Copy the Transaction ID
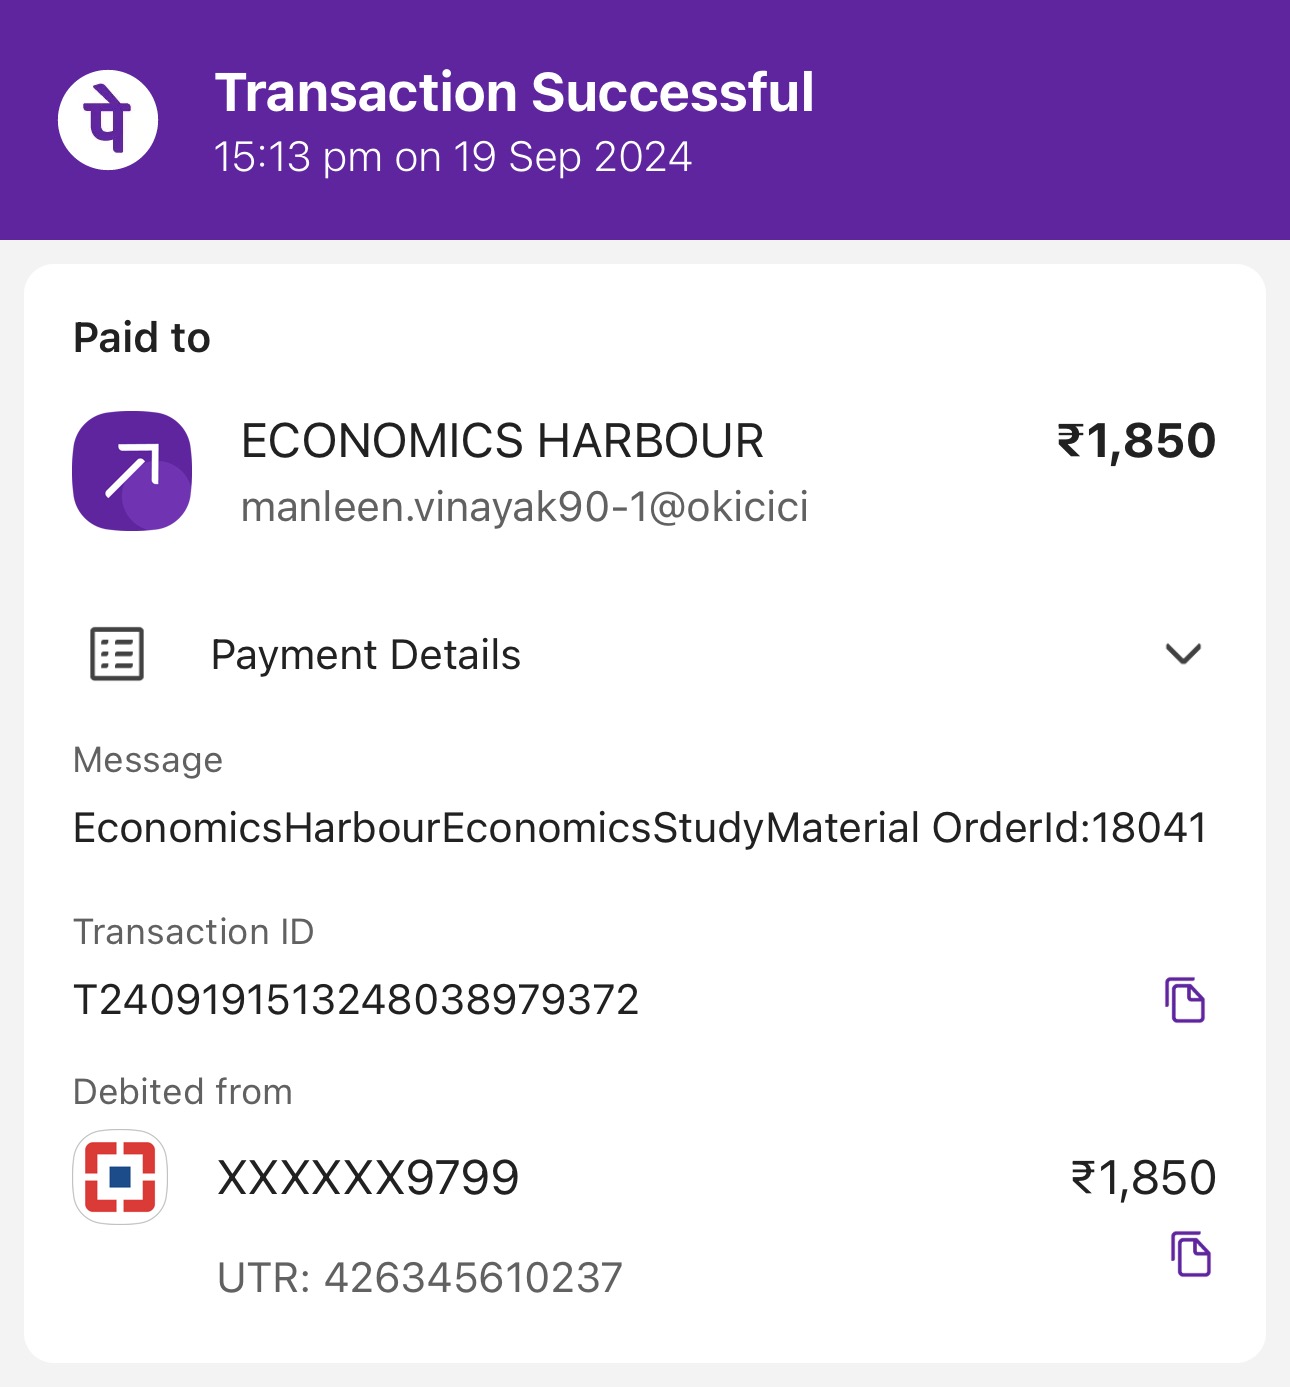The width and height of the screenshot is (1290, 1387). point(1185,999)
